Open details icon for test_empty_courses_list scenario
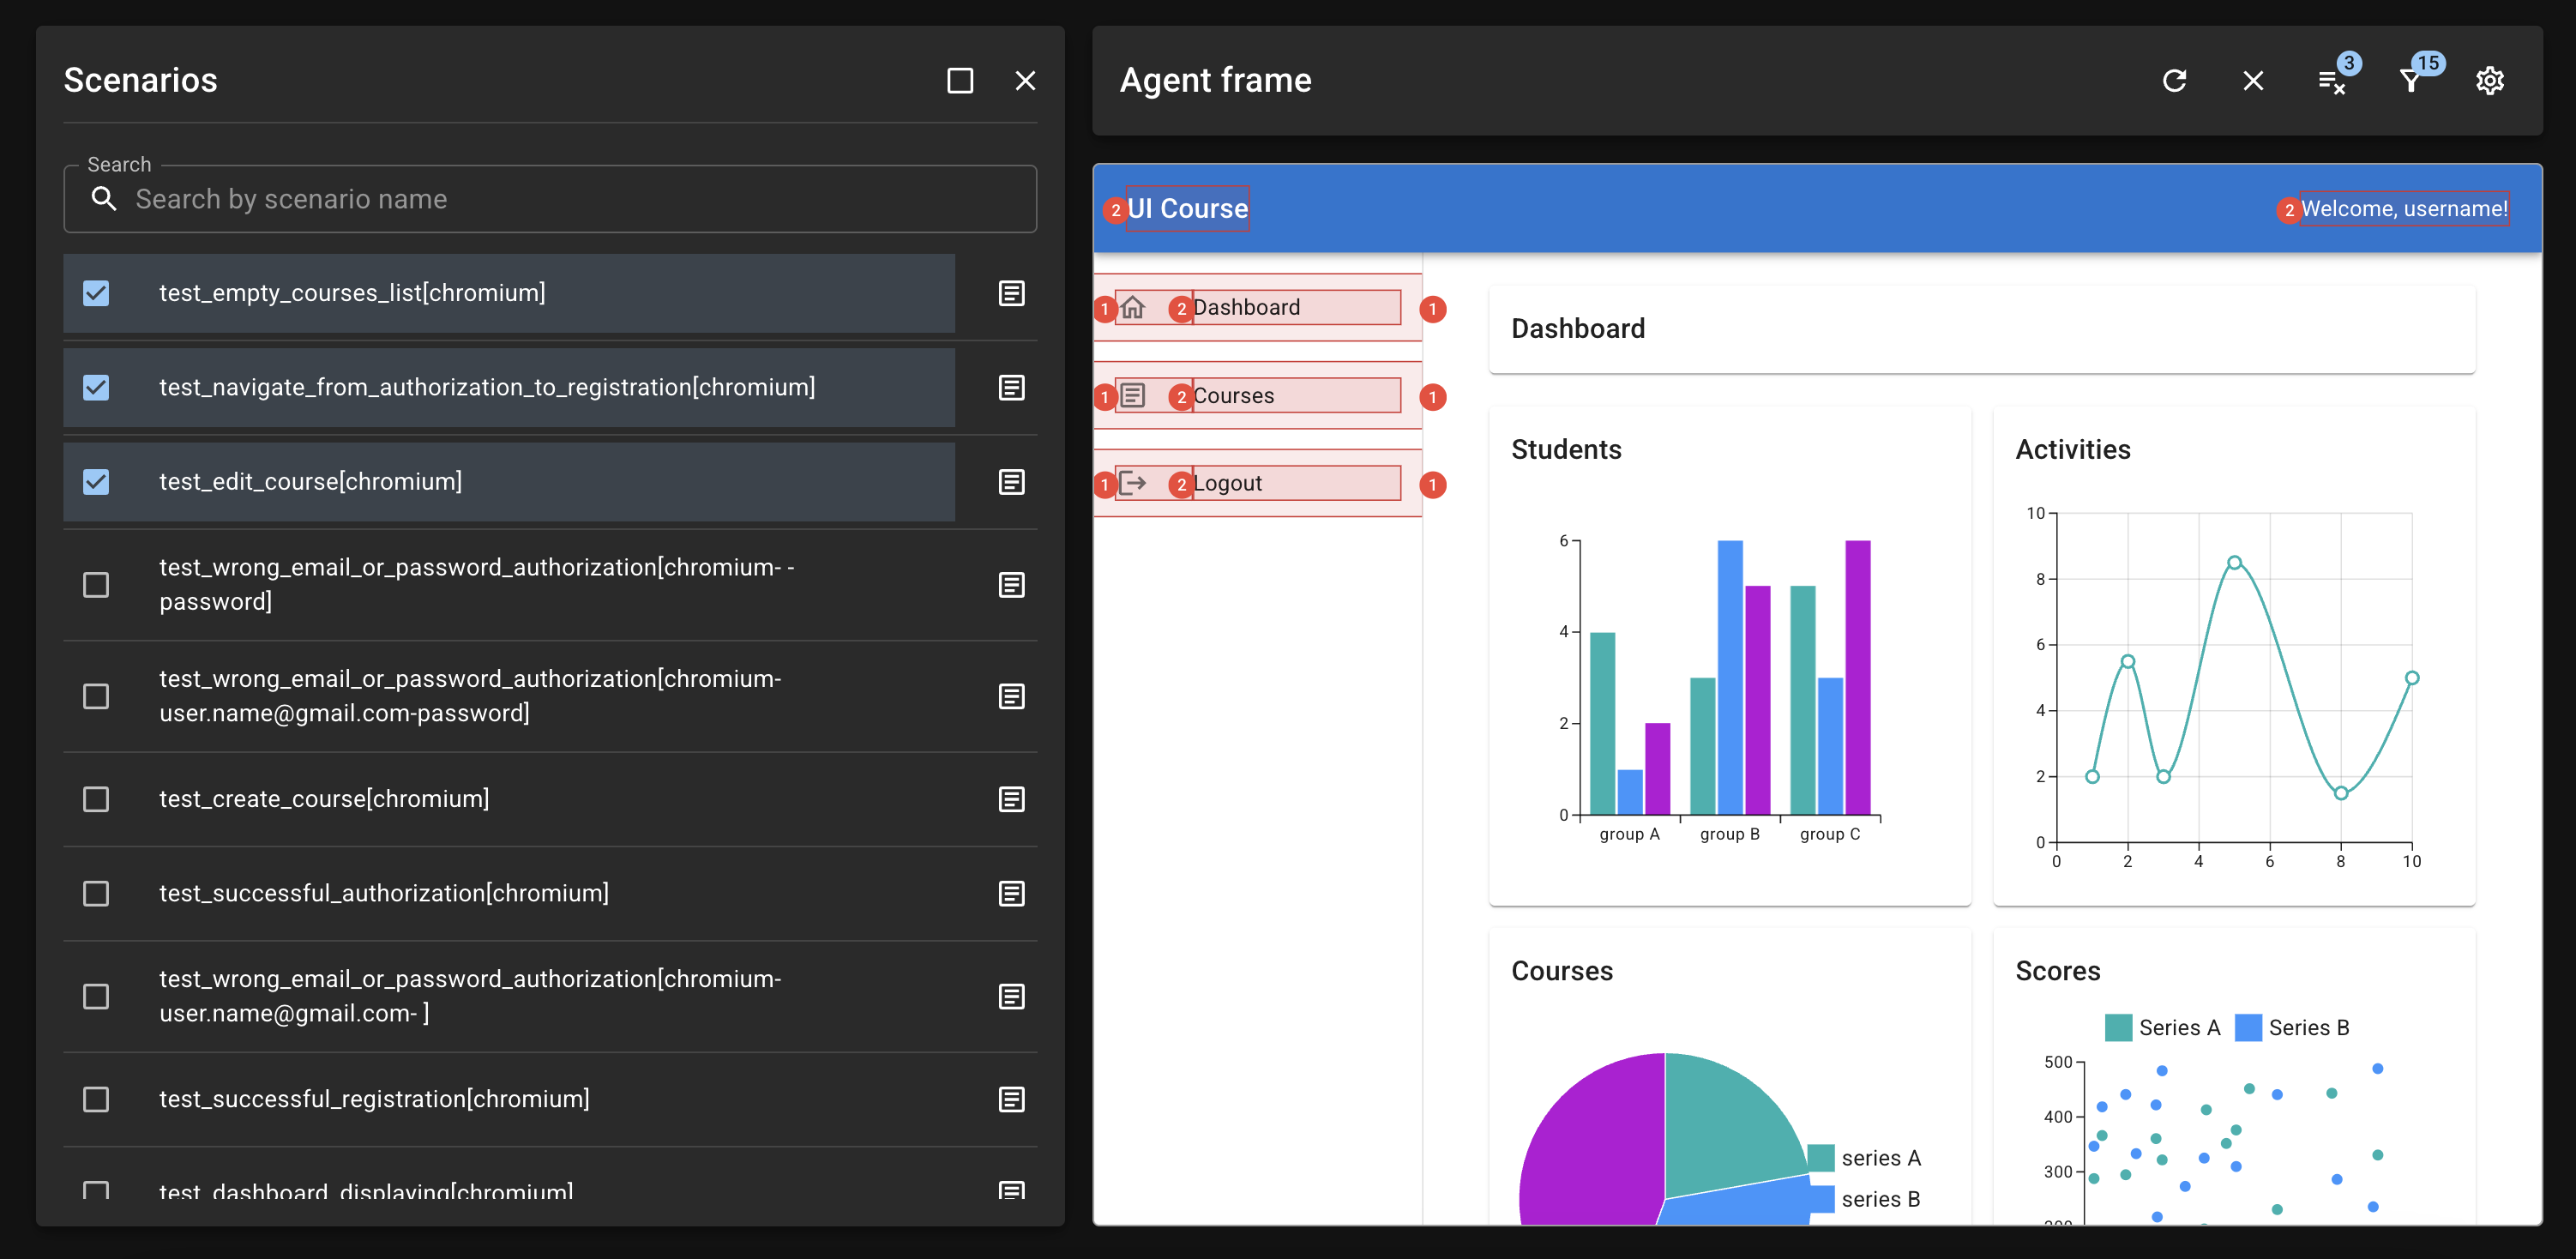Screen dimensions: 2576x1259 click(x=1011, y=293)
